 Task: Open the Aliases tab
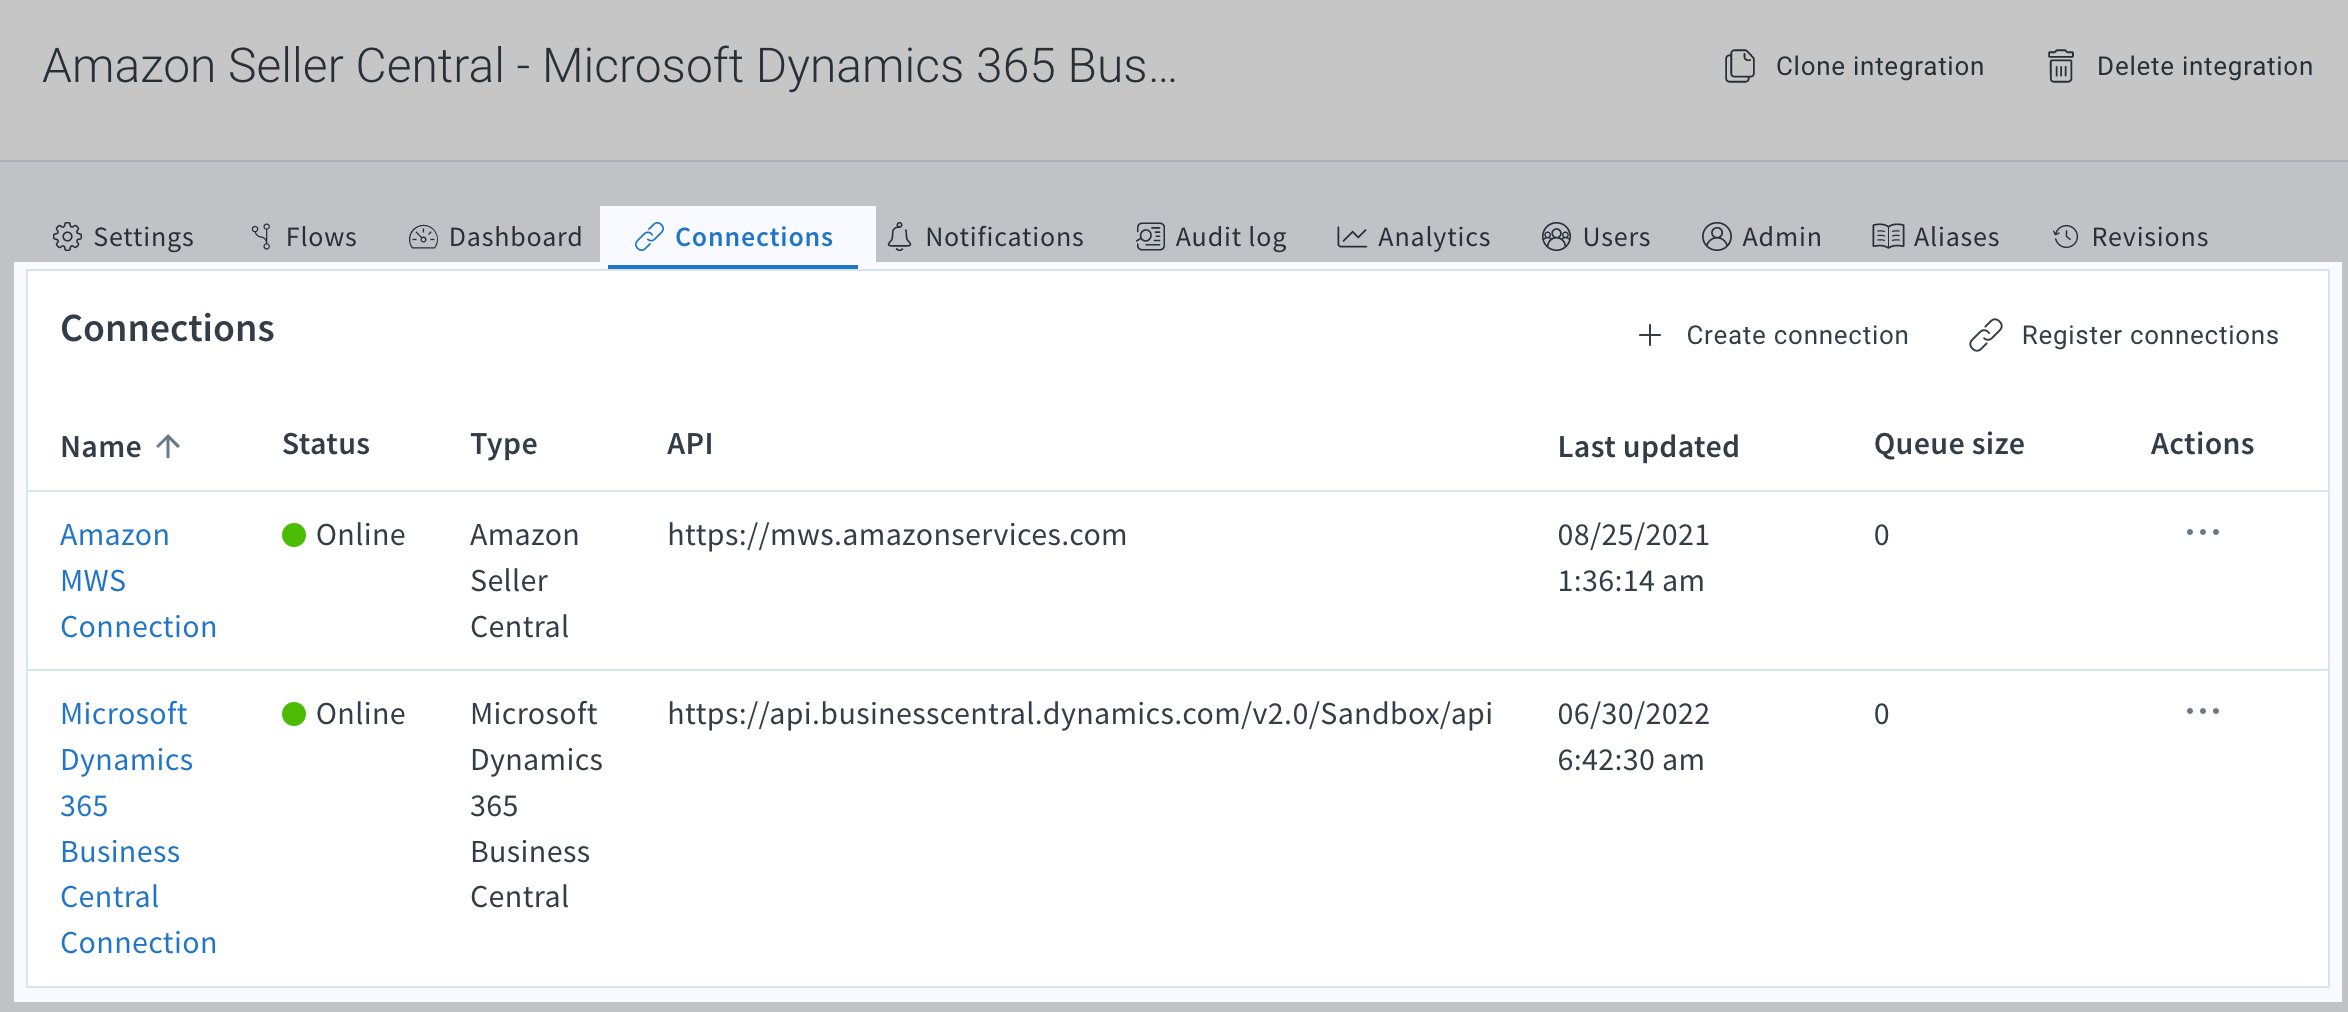pos(1935,237)
